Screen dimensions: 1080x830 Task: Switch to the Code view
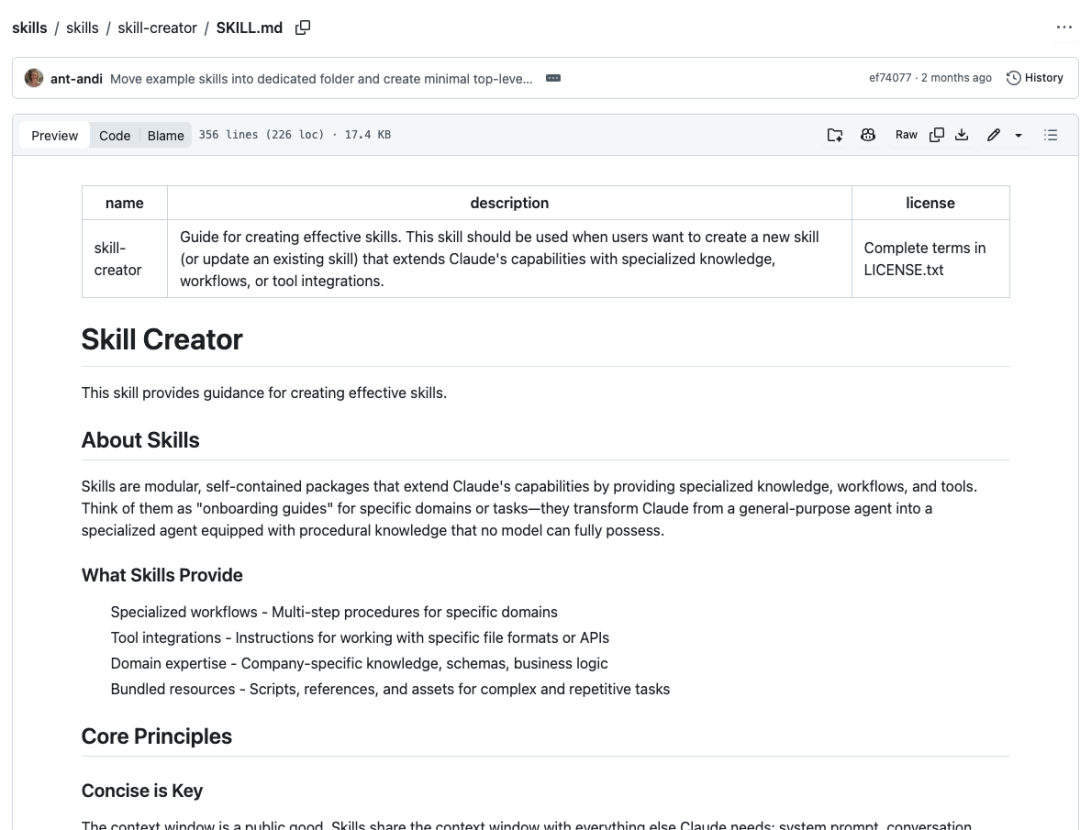point(114,136)
